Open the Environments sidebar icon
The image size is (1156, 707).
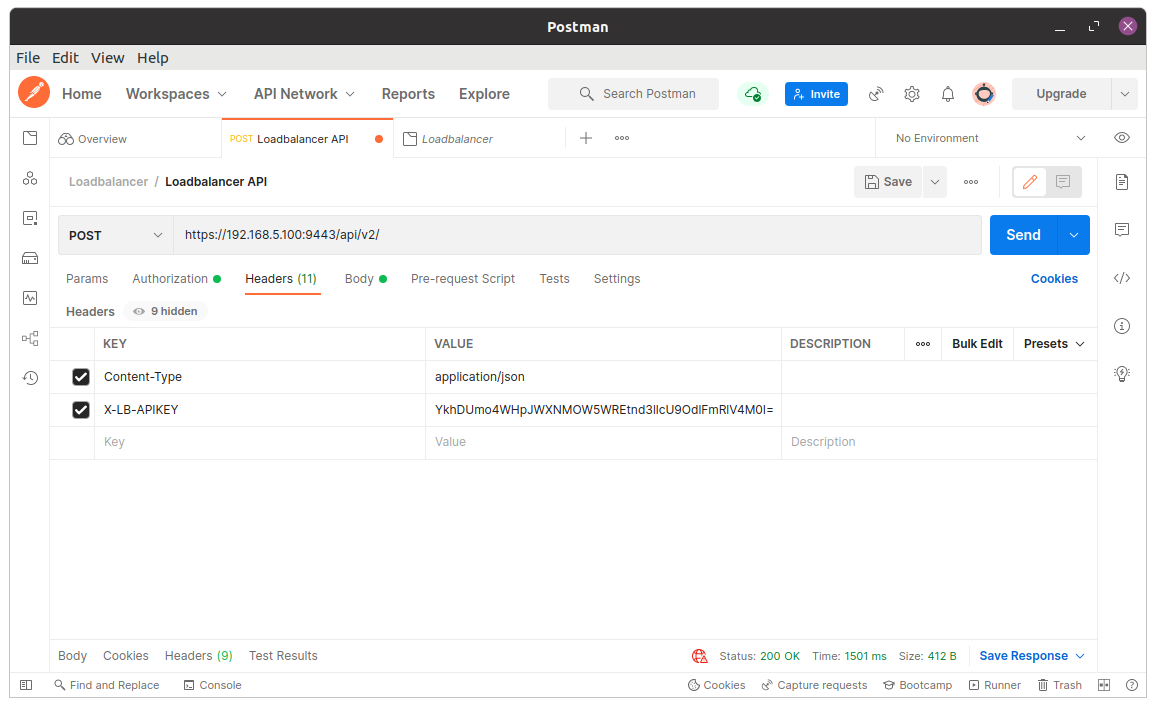(x=30, y=218)
